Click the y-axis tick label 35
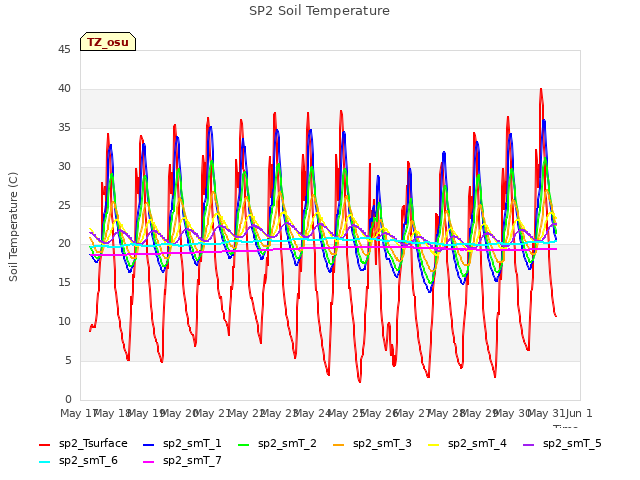 pos(64,127)
